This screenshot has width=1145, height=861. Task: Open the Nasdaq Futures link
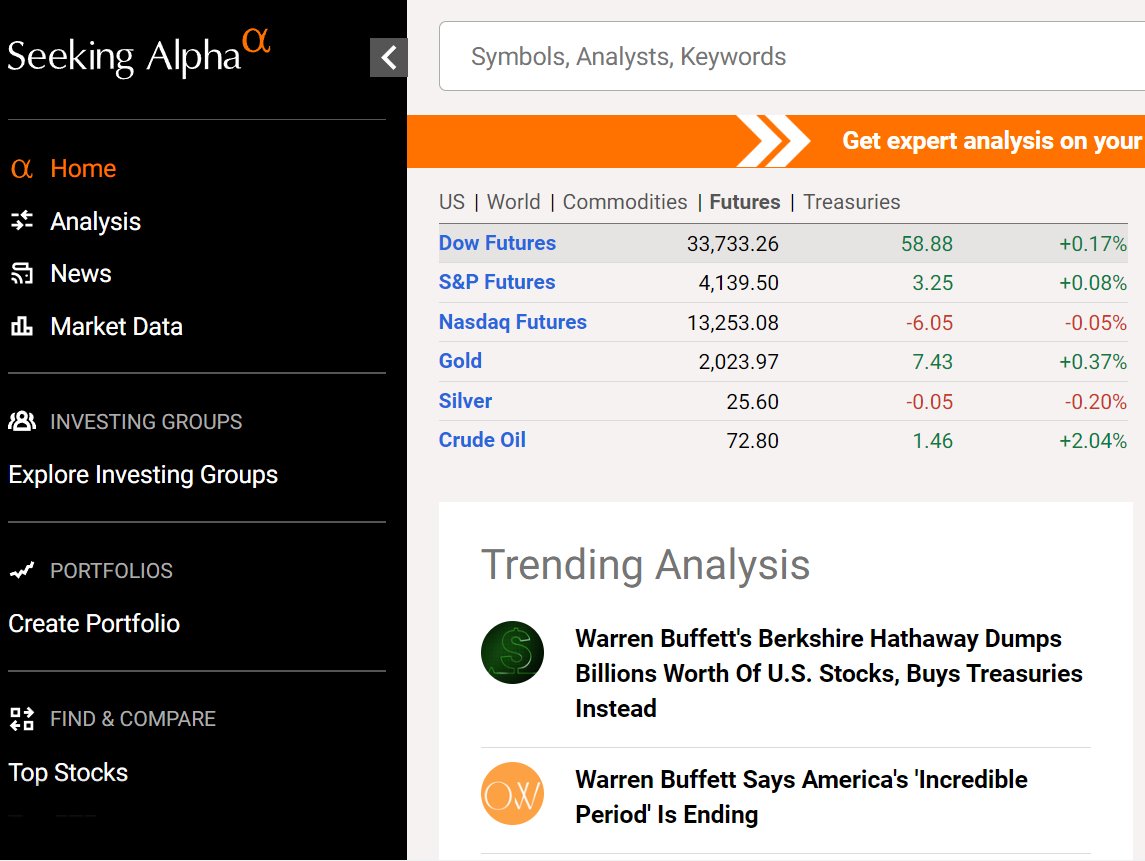coord(513,322)
